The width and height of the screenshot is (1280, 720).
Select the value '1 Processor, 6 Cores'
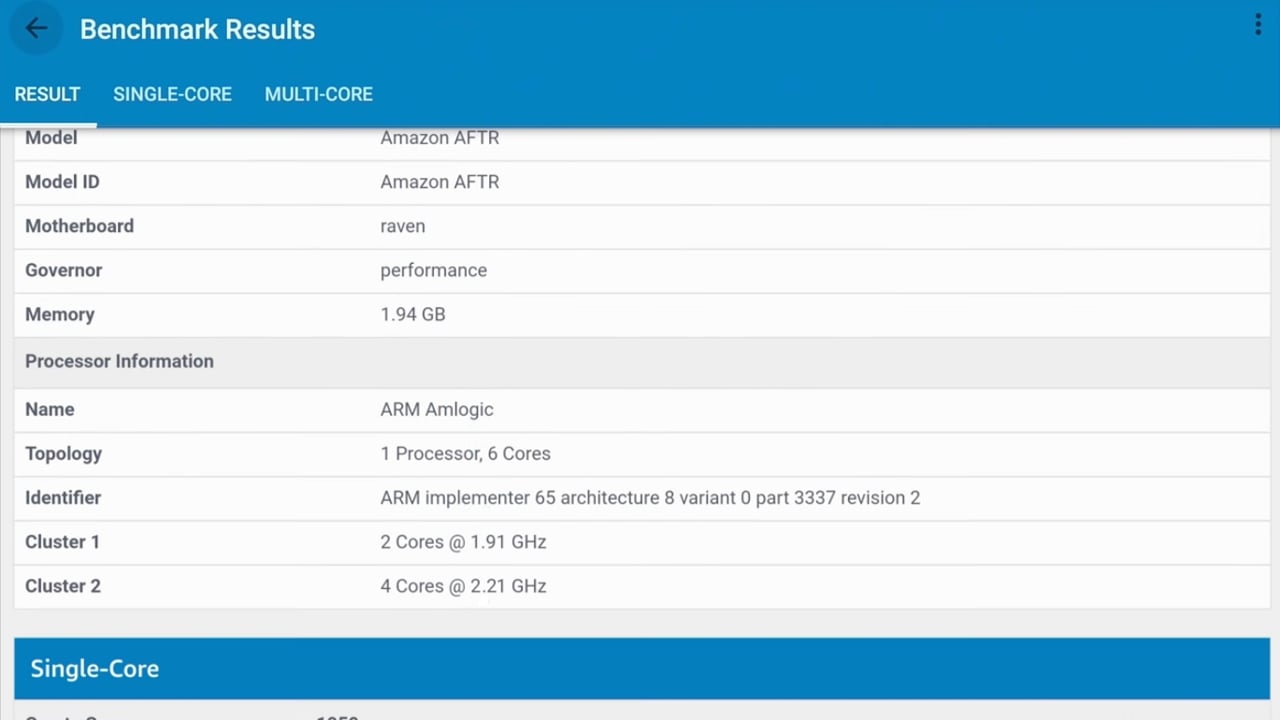(466, 453)
